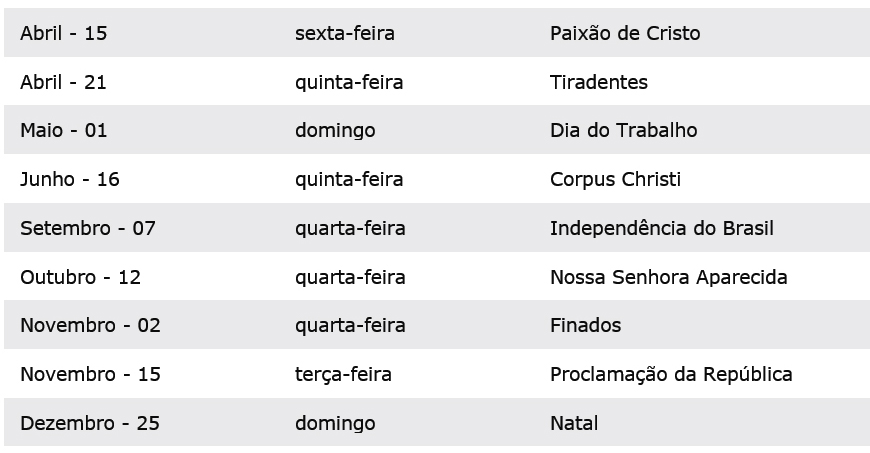870x453 pixels.
Task: Select the "Junho - 16" date cell
Action: 70,180
